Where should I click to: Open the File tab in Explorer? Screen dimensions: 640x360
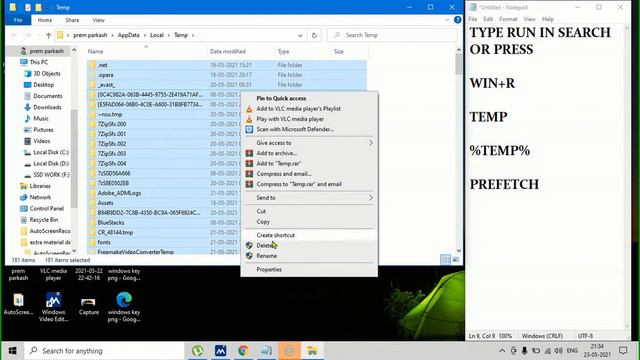(x=18, y=20)
